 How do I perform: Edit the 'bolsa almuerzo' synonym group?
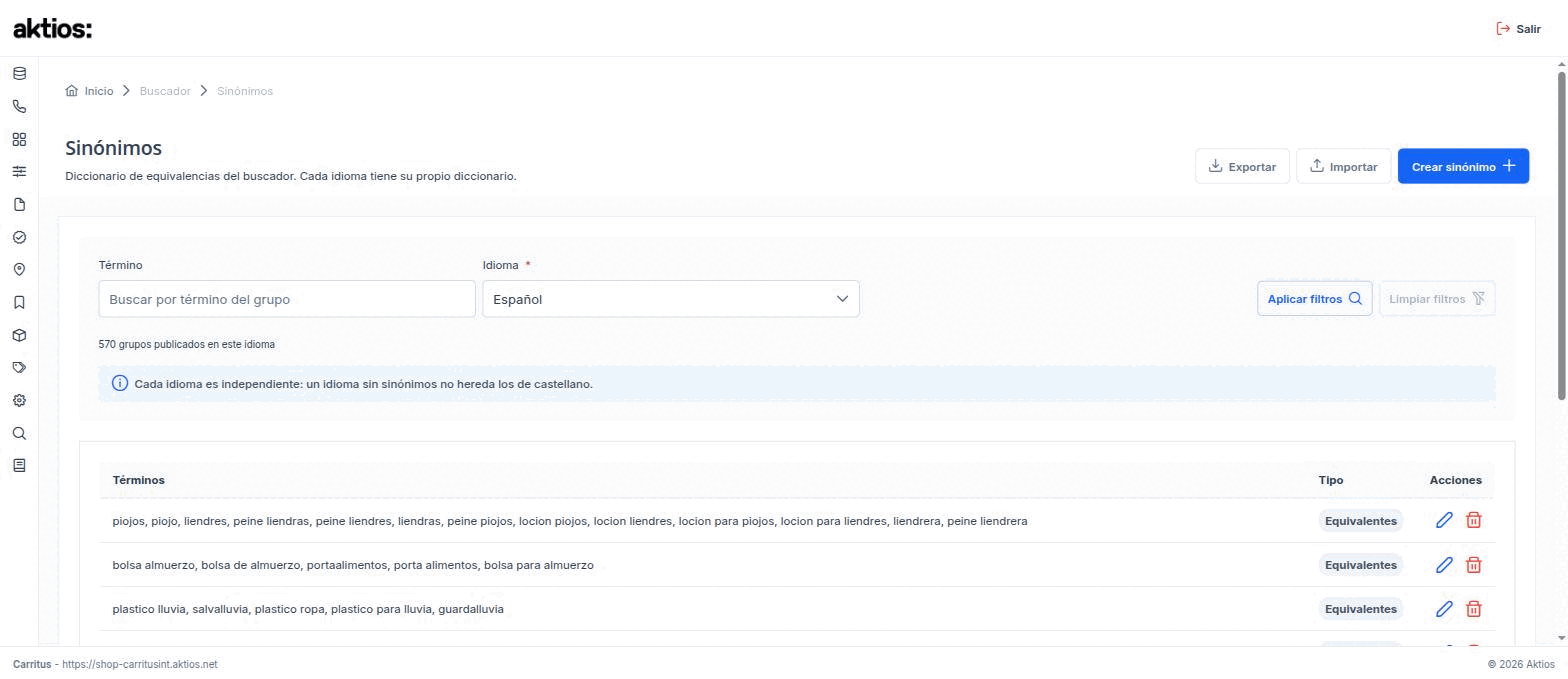click(x=1444, y=565)
